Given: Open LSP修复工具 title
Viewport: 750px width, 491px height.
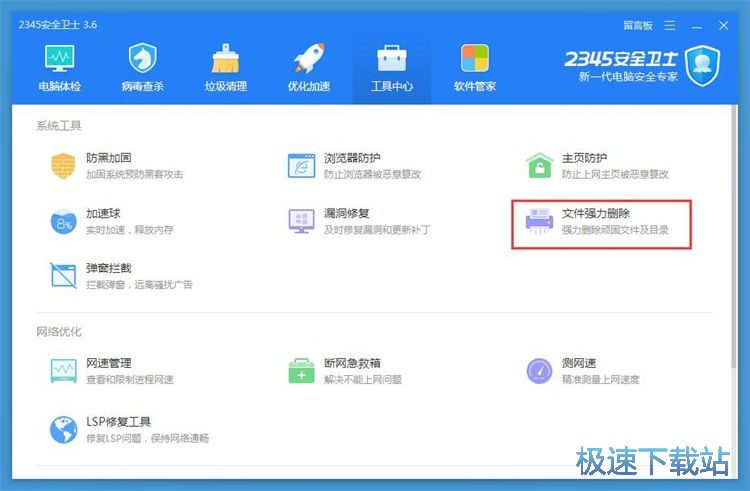Looking at the screenshot, I should [x=119, y=422].
